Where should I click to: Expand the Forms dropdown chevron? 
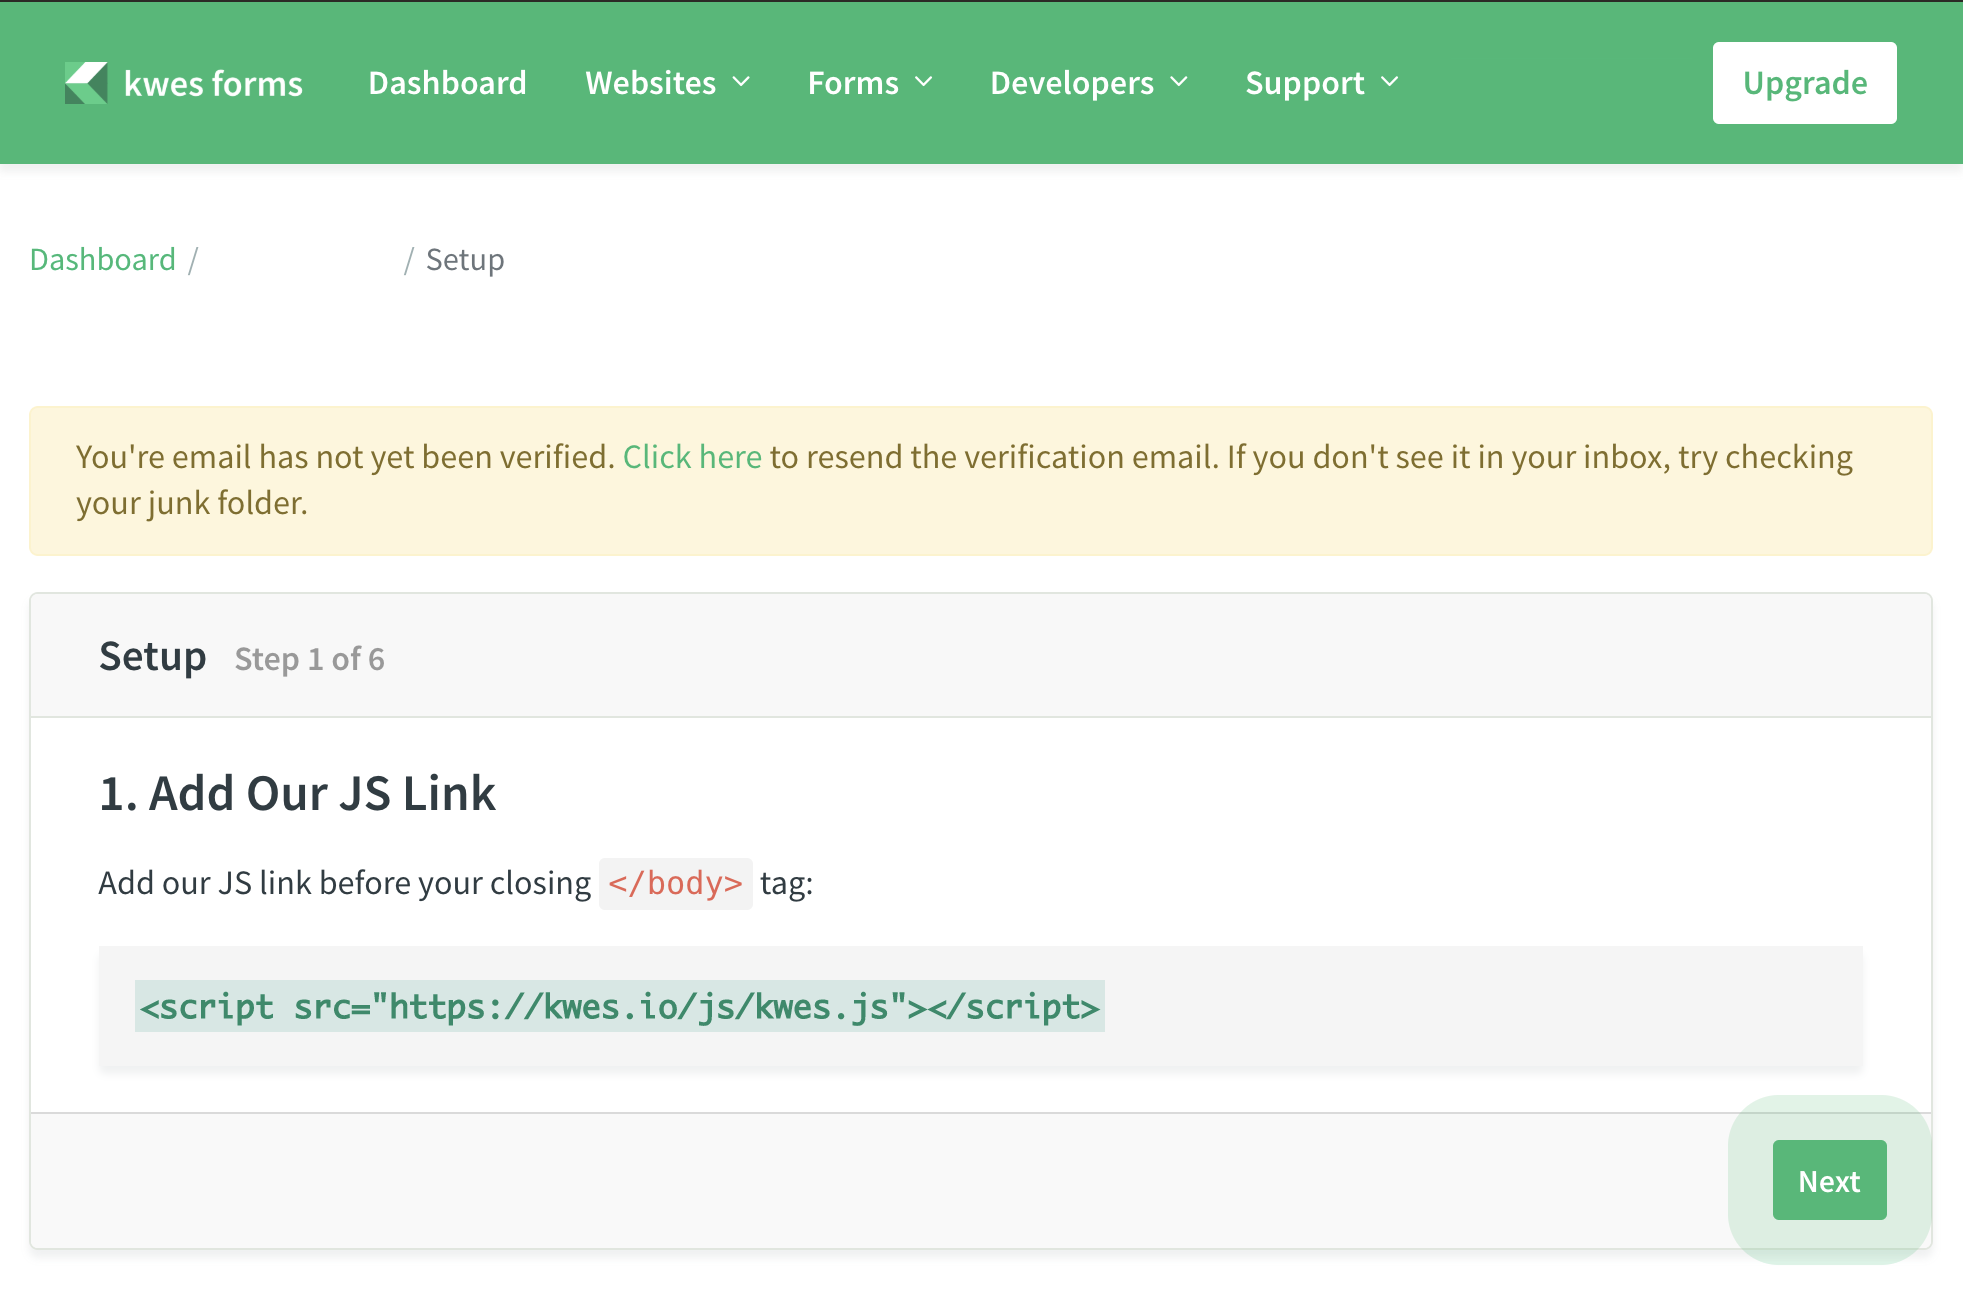click(924, 82)
